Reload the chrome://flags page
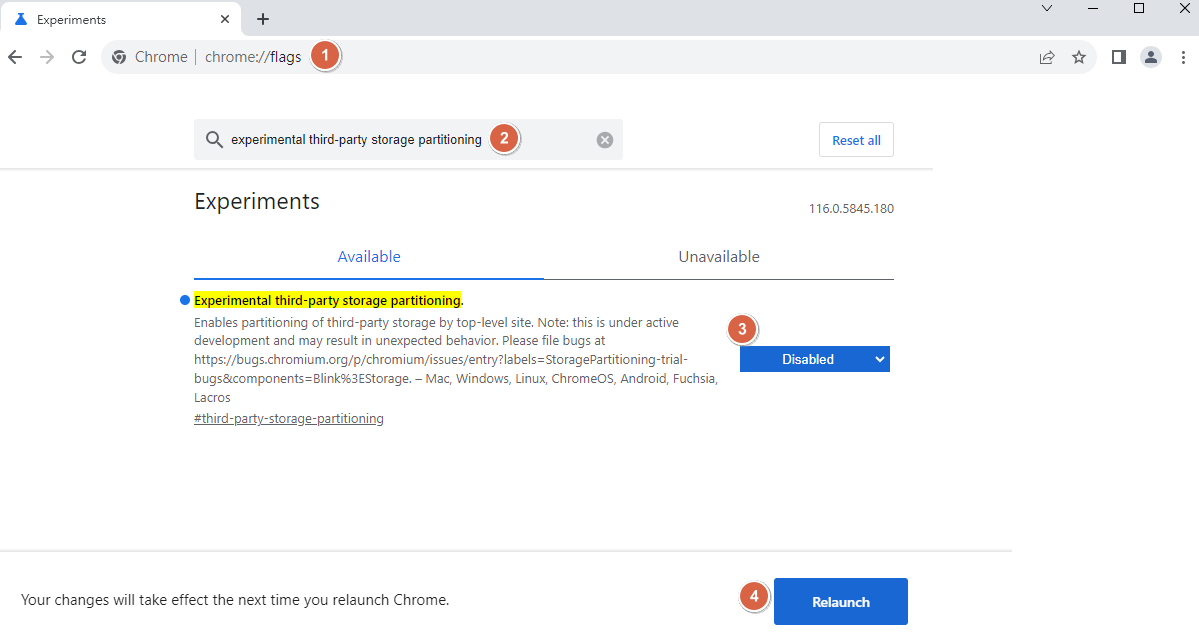This screenshot has height=633, width=1199. point(79,57)
